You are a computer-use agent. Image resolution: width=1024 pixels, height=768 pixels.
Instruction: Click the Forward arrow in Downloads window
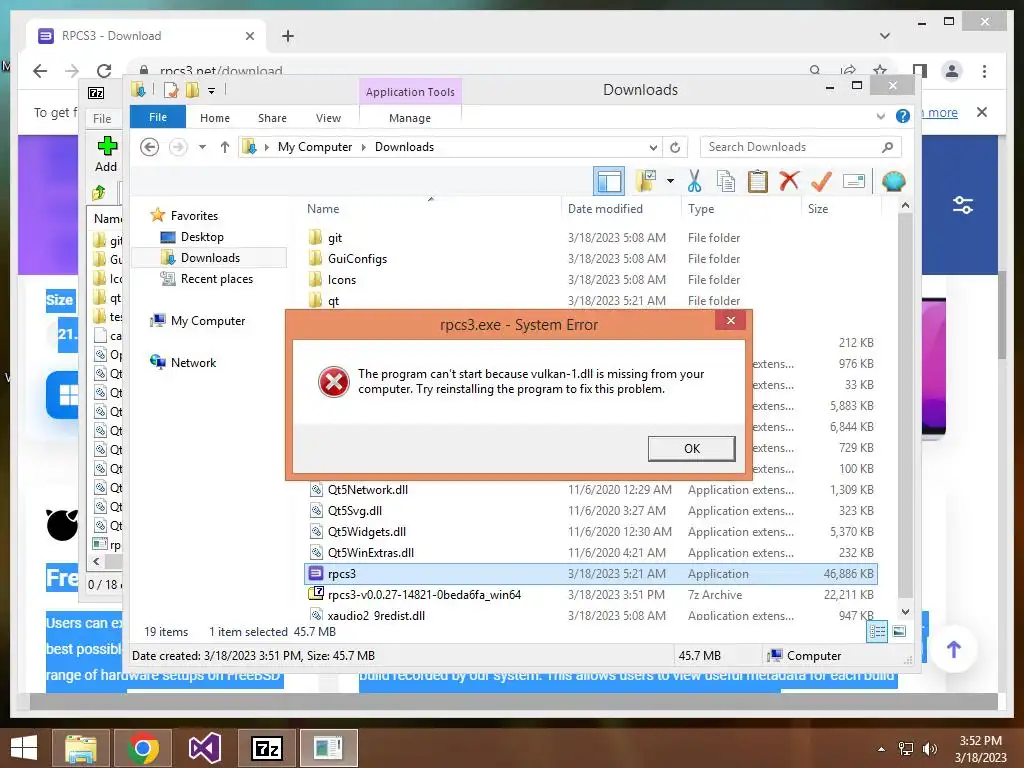click(x=178, y=147)
